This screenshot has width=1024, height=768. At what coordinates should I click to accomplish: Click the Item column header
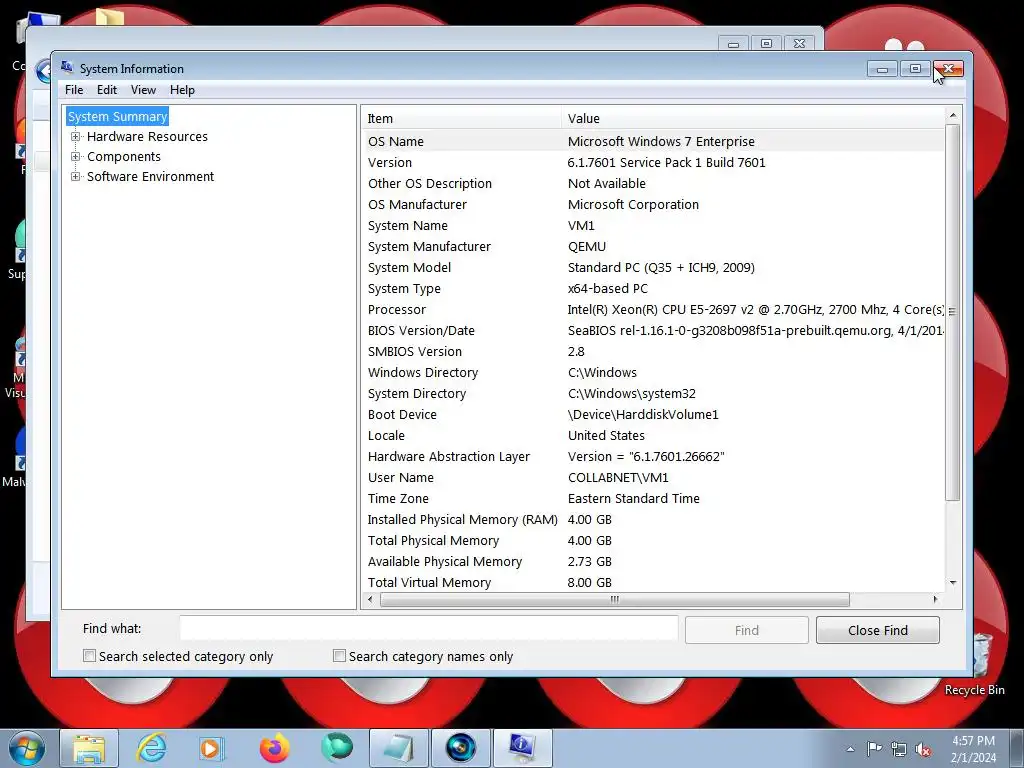[x=461, y=118]
